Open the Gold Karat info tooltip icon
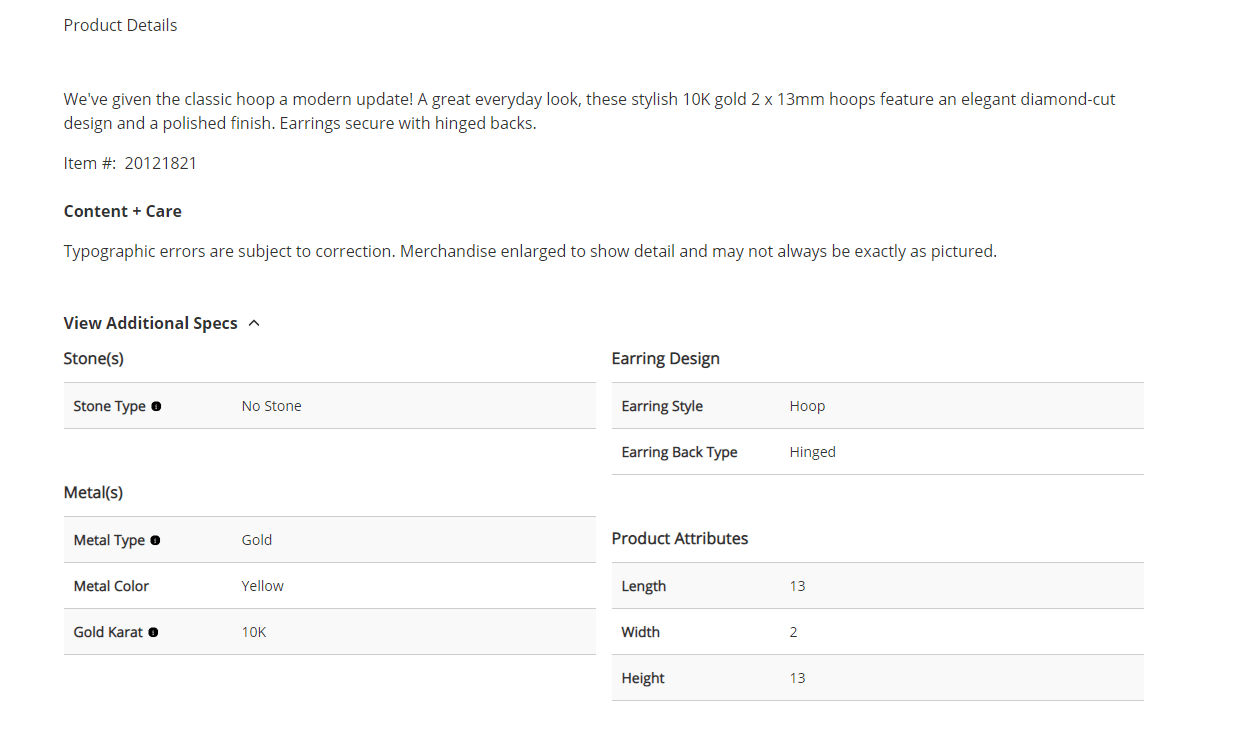1237x732 pixels. click(x=153, y=633)
